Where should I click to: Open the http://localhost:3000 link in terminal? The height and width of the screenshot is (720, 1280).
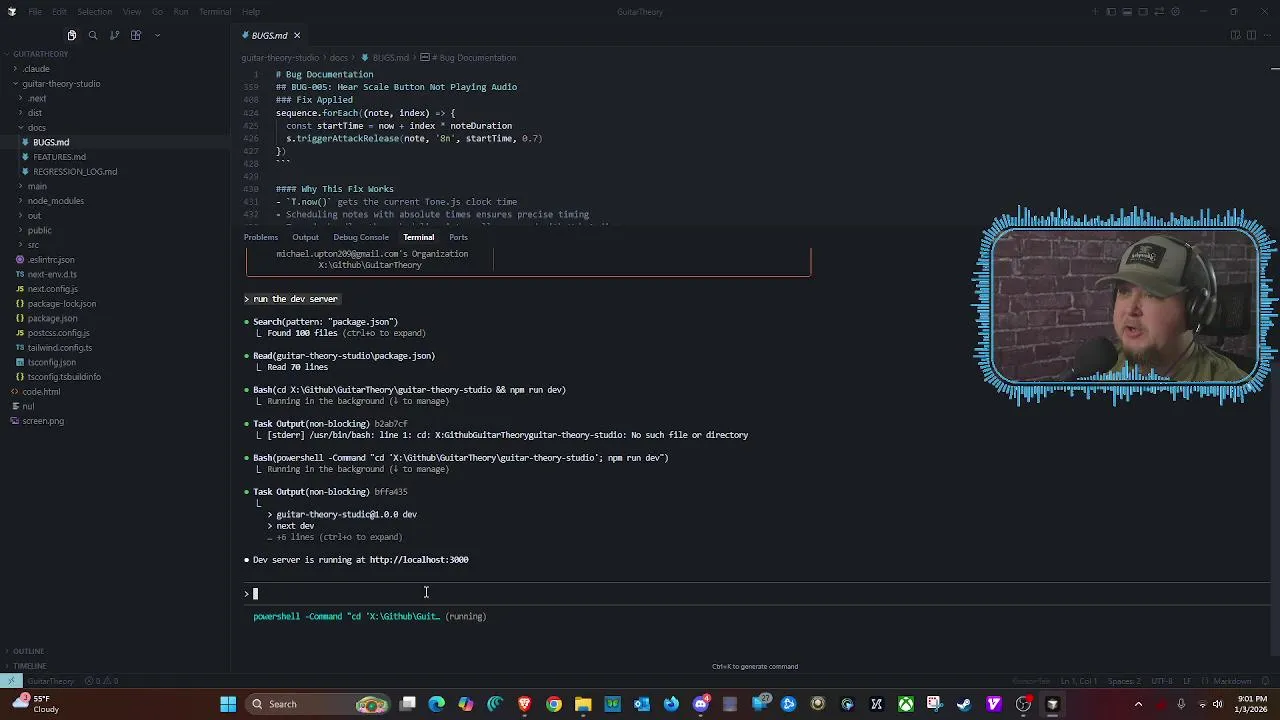click(419, 560)
